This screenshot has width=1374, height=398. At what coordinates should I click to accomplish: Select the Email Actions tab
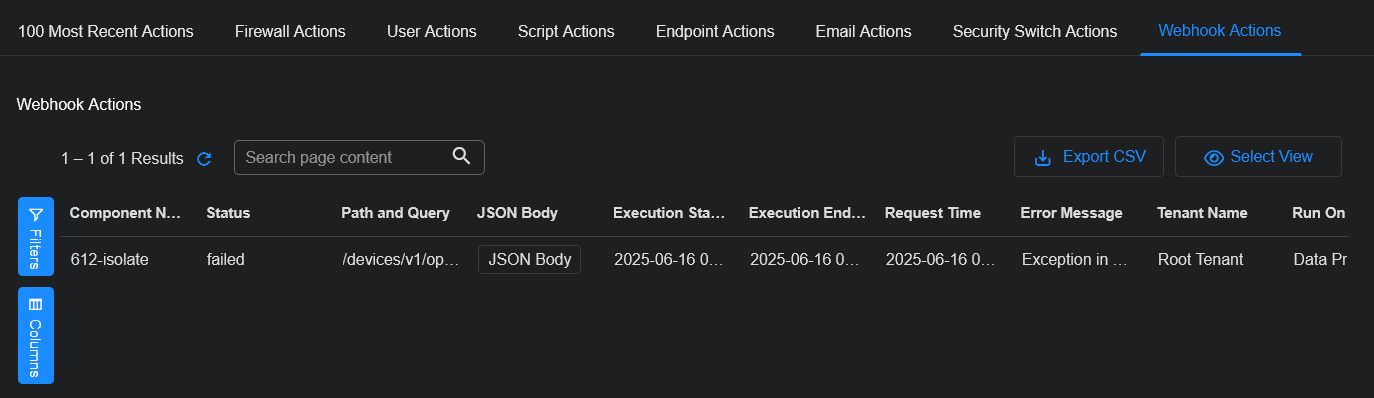(863, 31)
